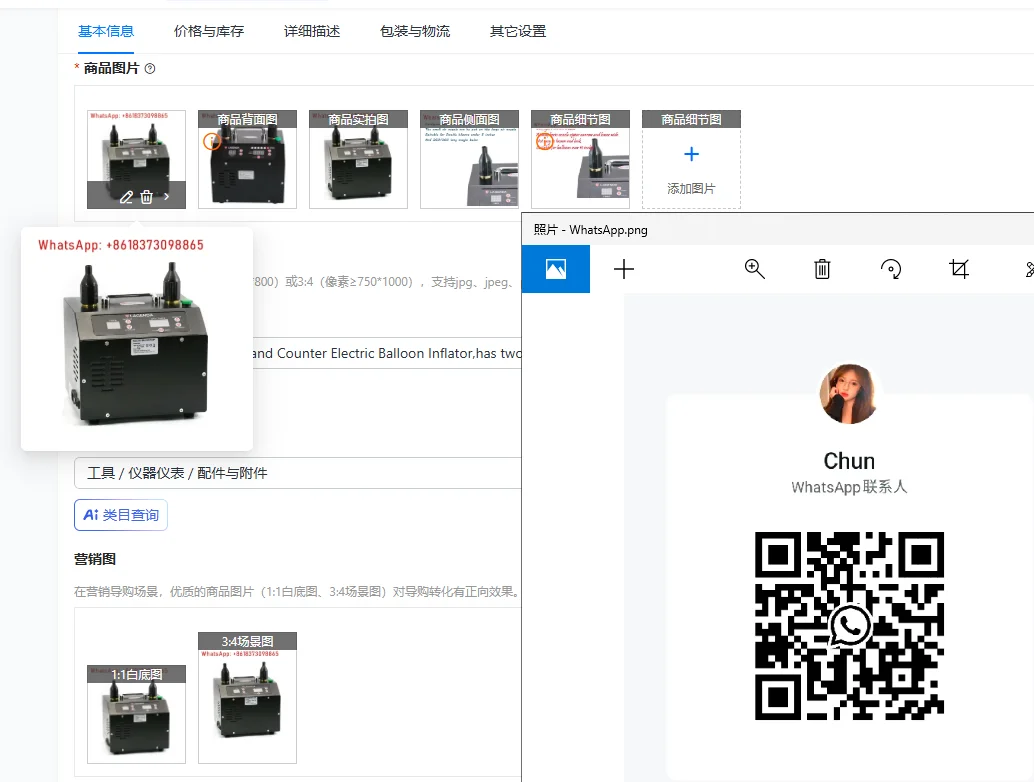Screen dimensions: 1034x782
Task: Click the 工具 / 仪器仪表 category field
Action: 297,473
